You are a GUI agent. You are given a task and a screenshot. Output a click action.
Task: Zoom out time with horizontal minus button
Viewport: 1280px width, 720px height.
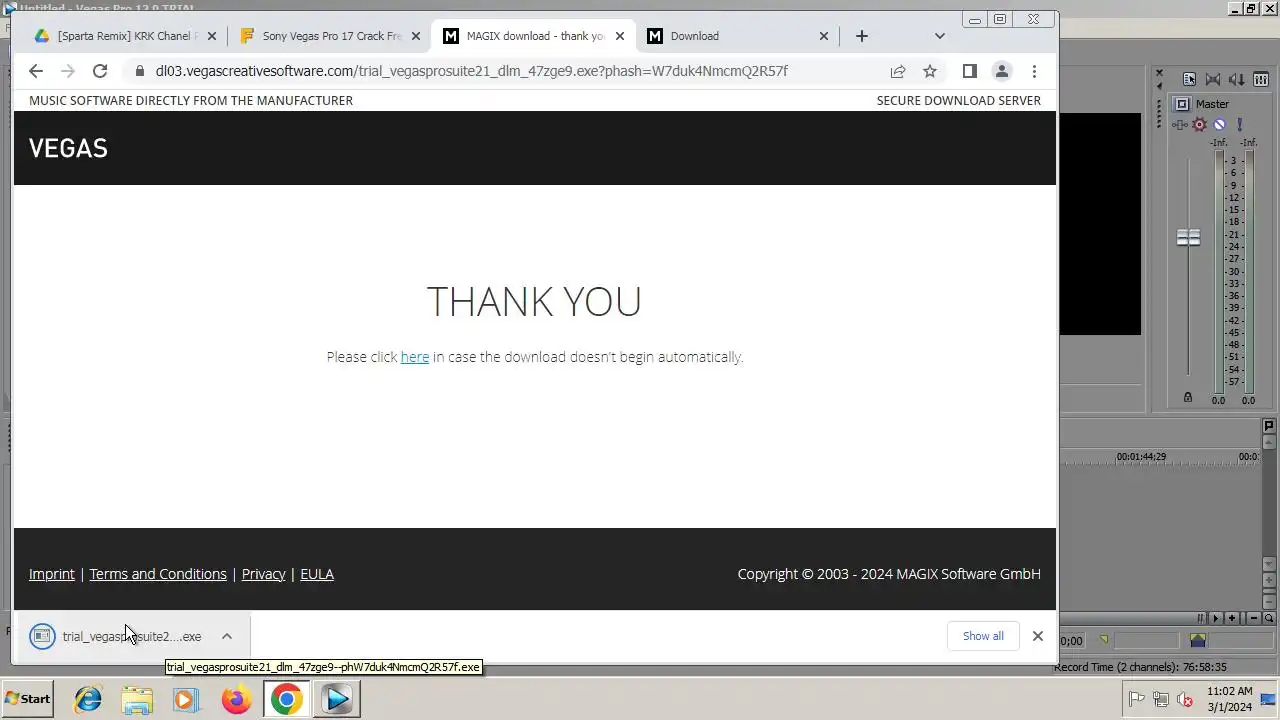(1254, 618)
